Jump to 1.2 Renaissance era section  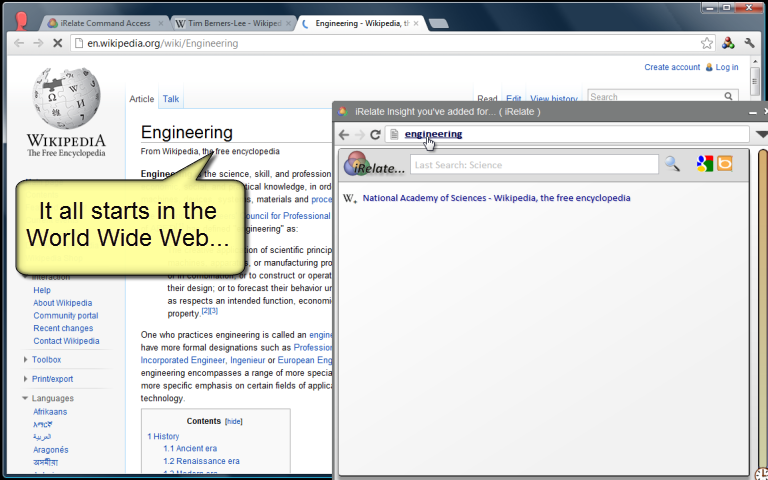pos(201,461)
